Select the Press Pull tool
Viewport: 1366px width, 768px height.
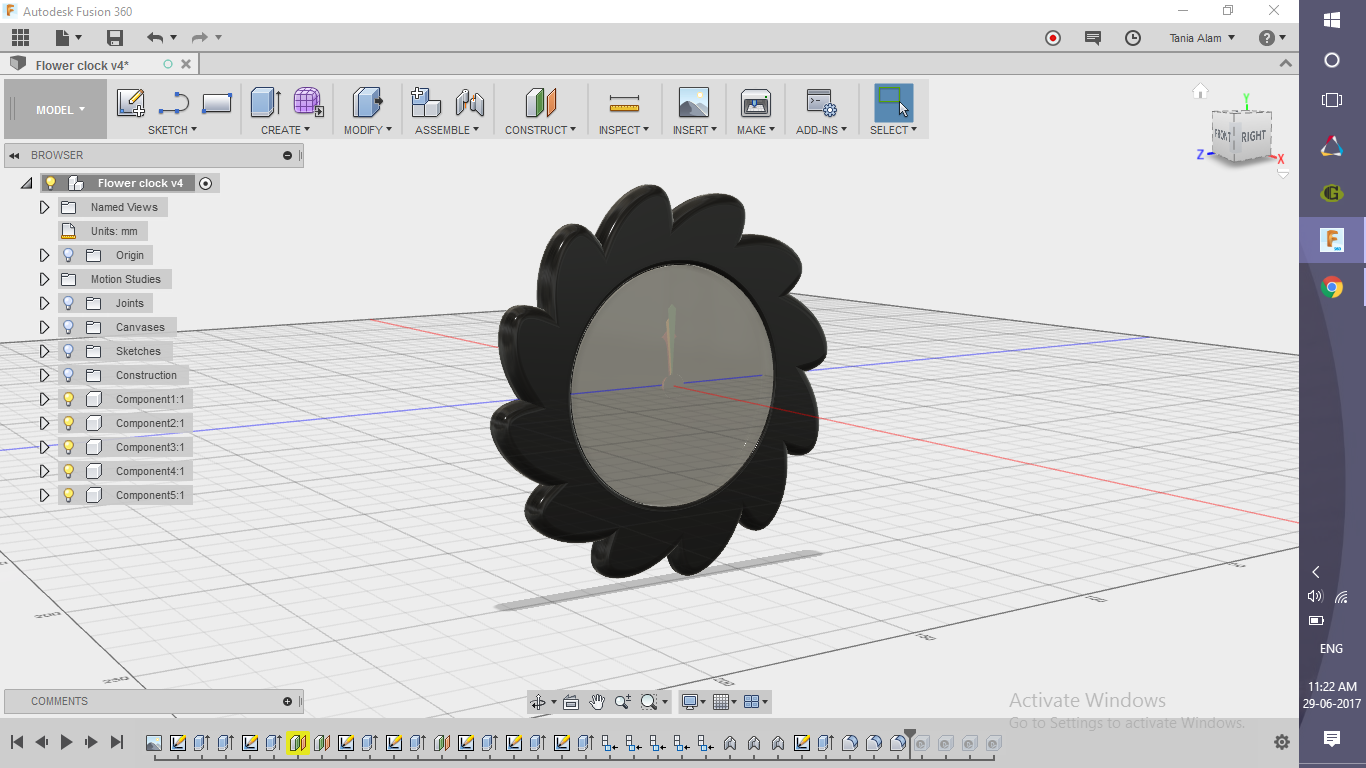tap(368, 102)
